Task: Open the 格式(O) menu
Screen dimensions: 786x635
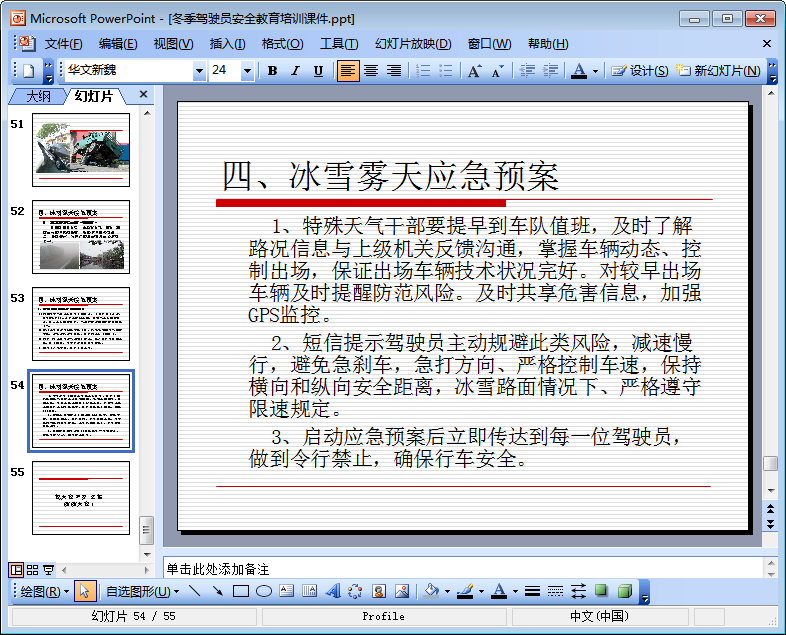Action: point(282,44)
